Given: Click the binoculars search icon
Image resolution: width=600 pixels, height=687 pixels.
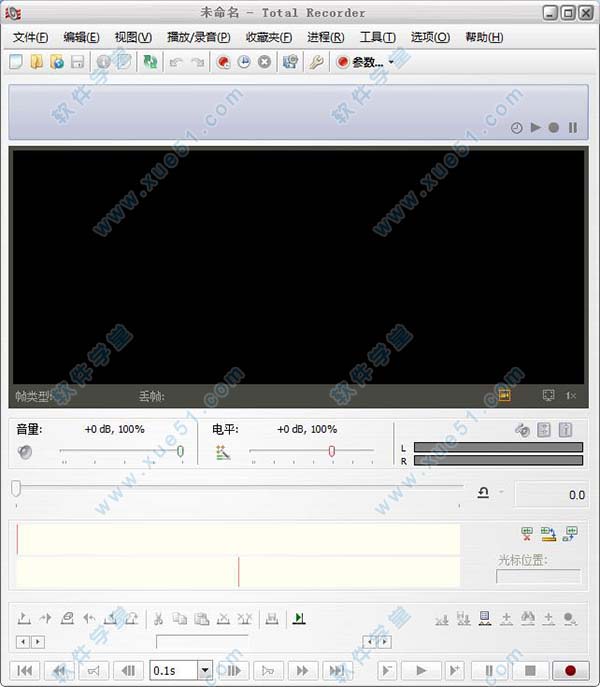Looking at the screenshot, I should [527, 618].
